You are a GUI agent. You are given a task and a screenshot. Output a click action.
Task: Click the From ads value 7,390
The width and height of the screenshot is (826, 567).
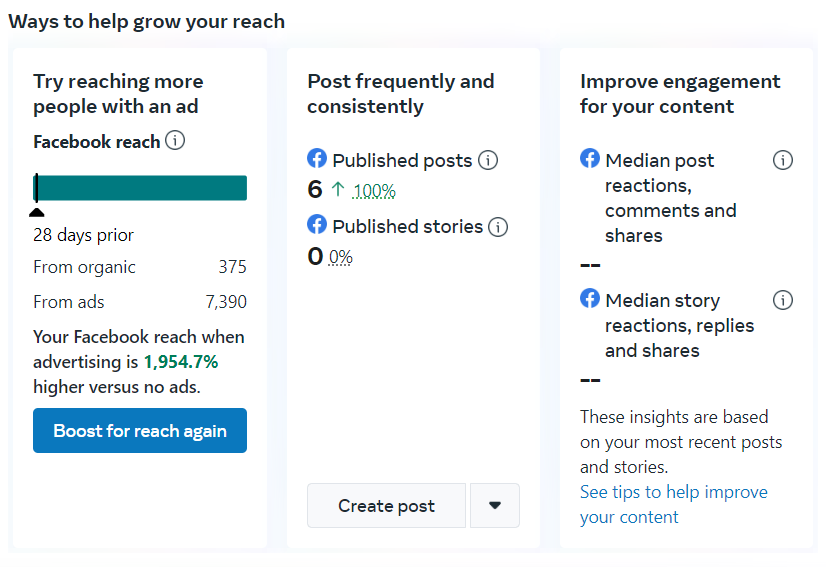click(226, 301)
